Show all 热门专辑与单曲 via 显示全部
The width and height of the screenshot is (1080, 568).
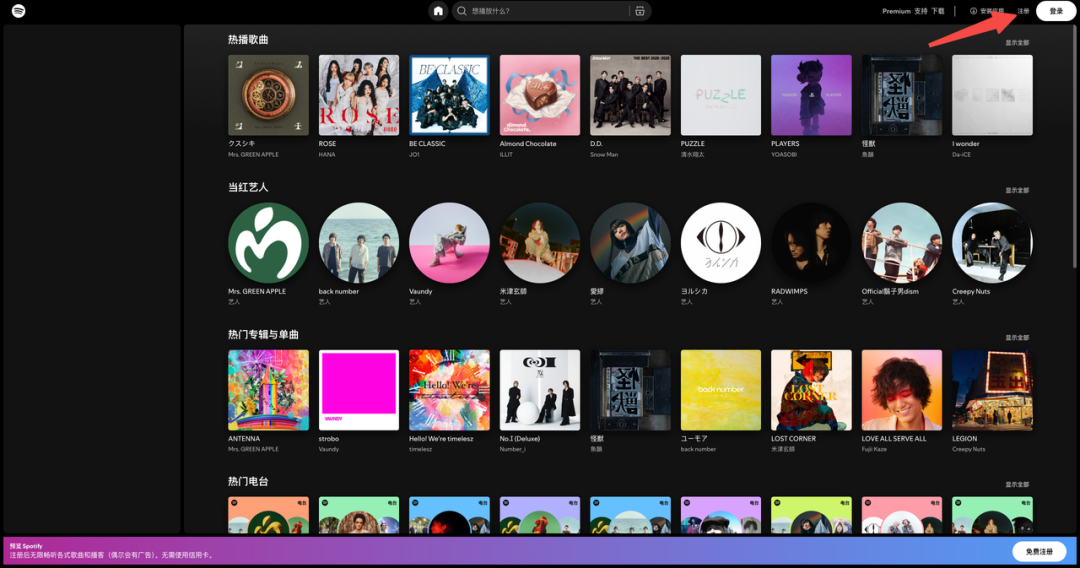click(x=1017, y=337)
